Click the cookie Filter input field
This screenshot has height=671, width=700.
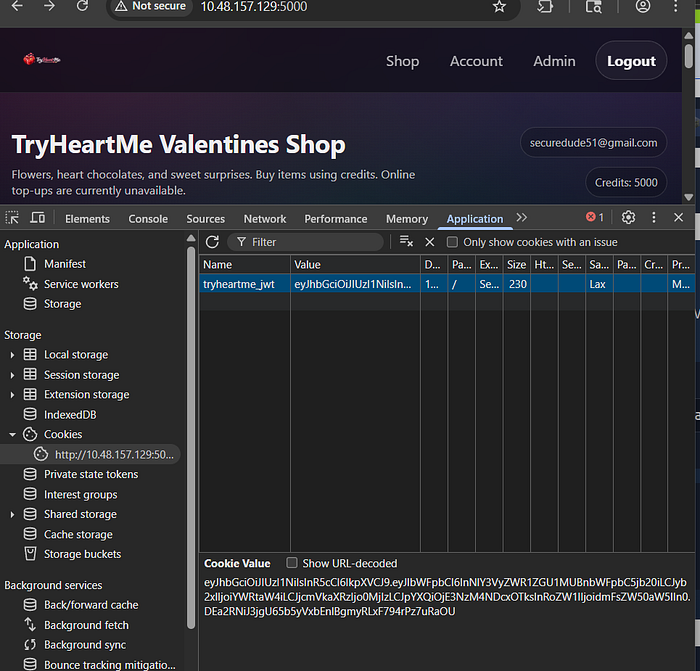click(305, 242)
